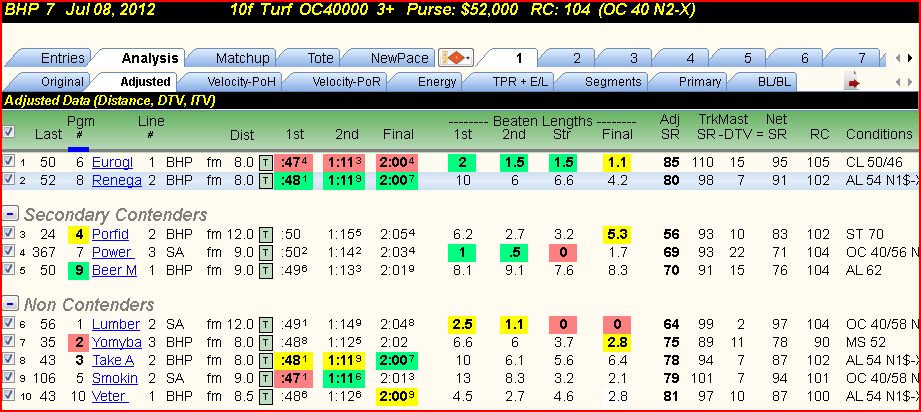
Task: Click the T turf icon in Porfid row
Action: (x=265, y=235)
